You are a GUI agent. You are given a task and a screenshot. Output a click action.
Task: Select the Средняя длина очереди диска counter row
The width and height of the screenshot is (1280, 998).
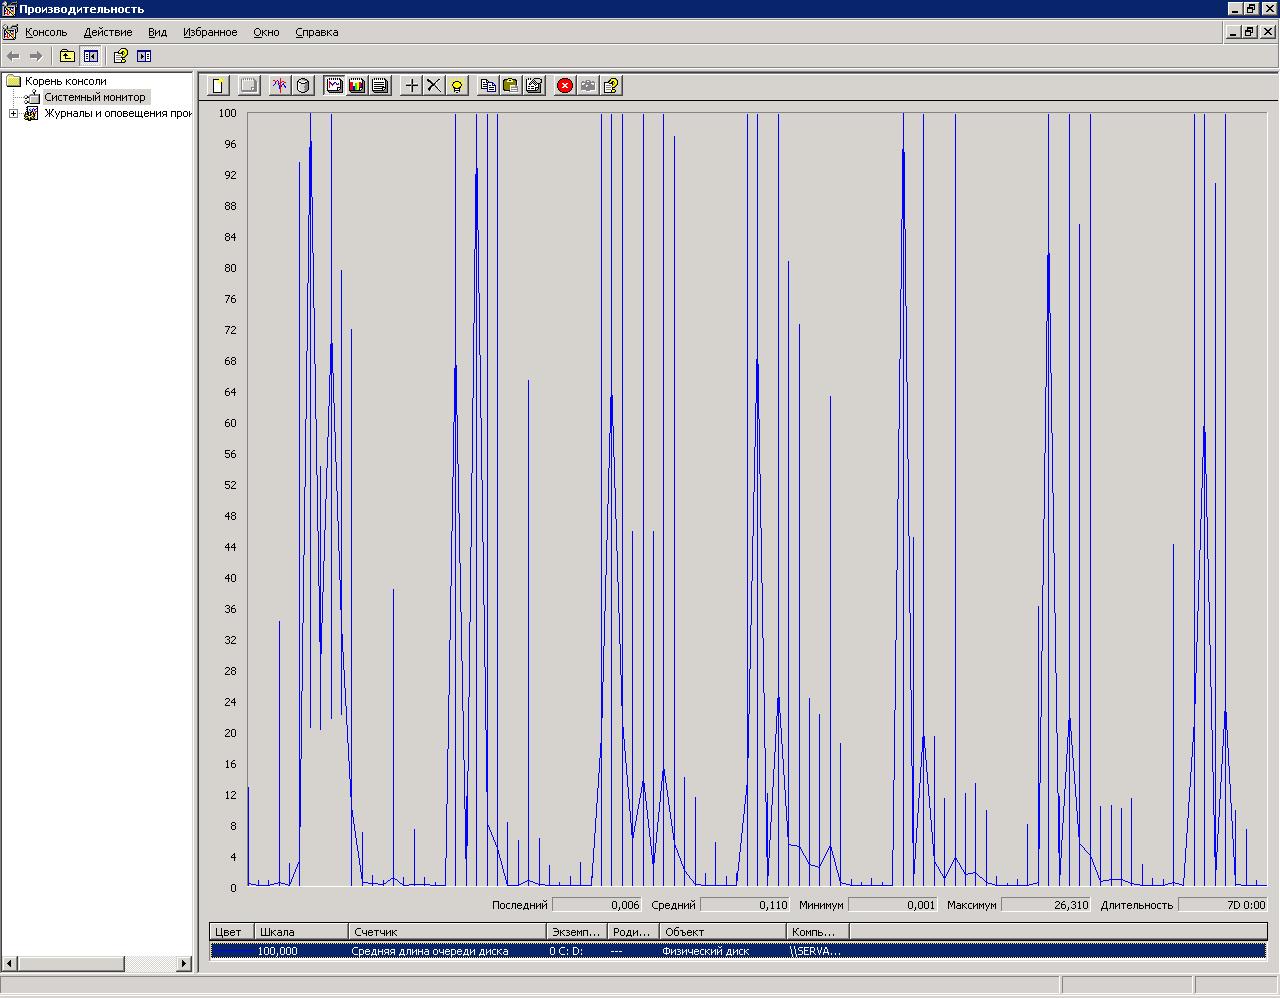pyautogui.click(x=430, y=951)
